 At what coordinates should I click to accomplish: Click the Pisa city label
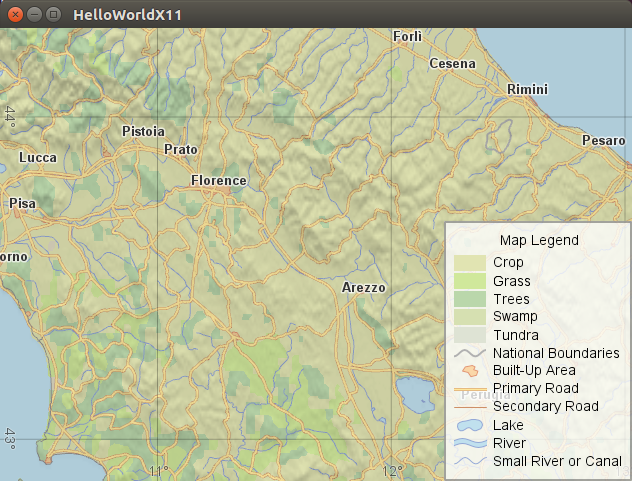[22, 203]
